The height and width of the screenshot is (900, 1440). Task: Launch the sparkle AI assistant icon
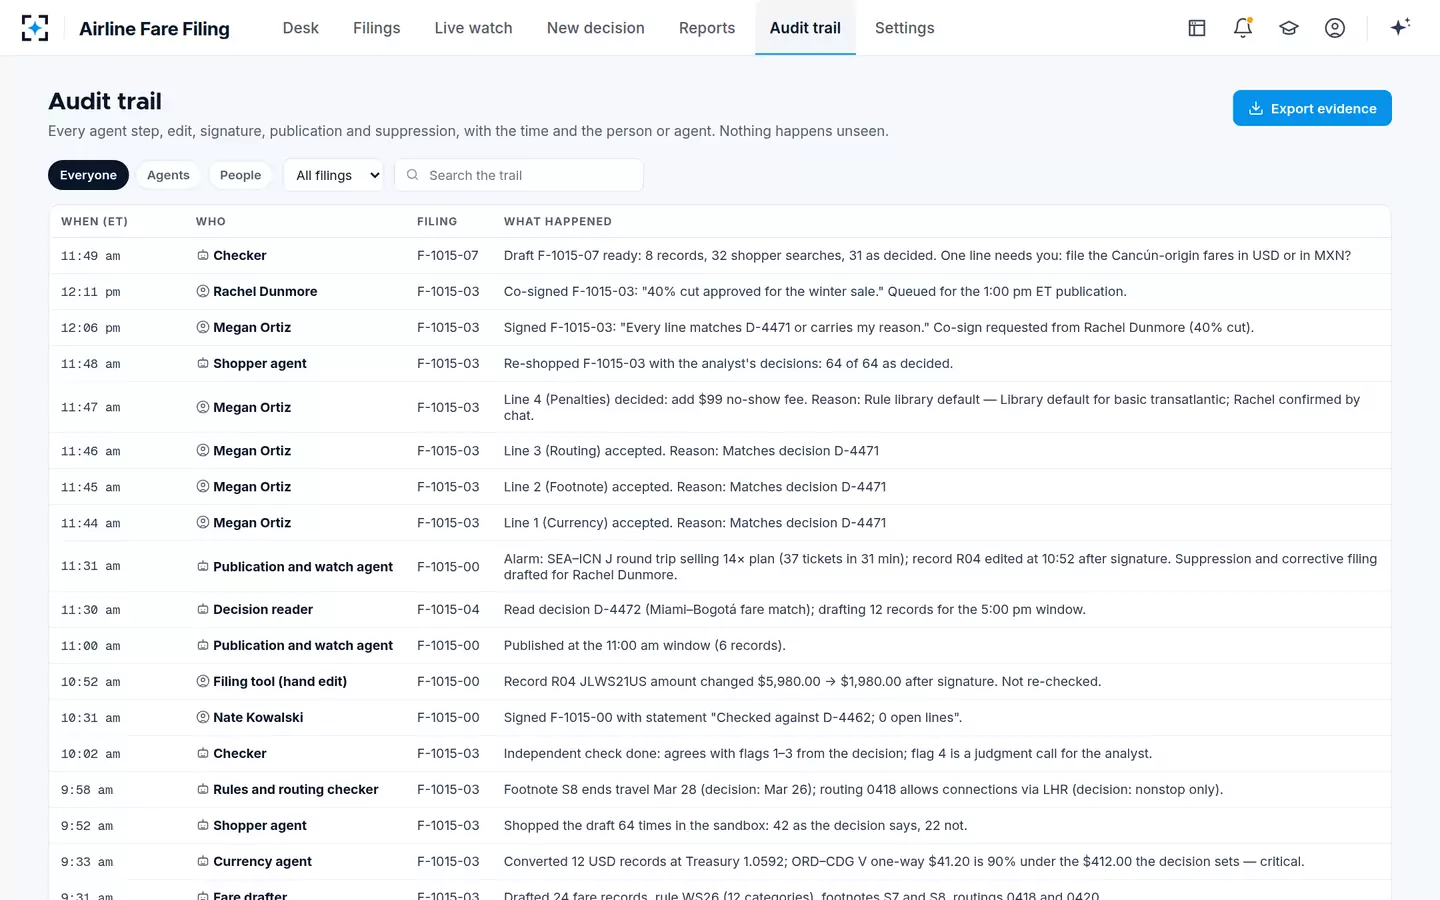pyautogui.click(x=1400, y=27)
